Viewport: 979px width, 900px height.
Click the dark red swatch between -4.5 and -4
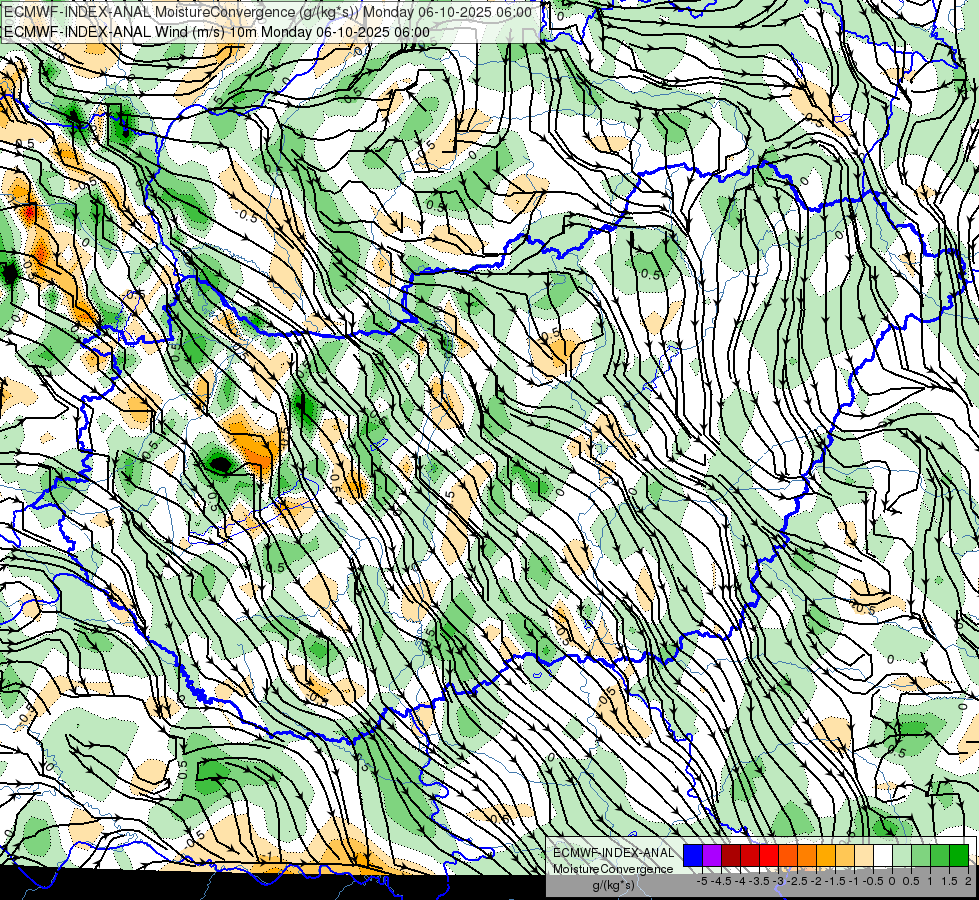pos(731,856)
